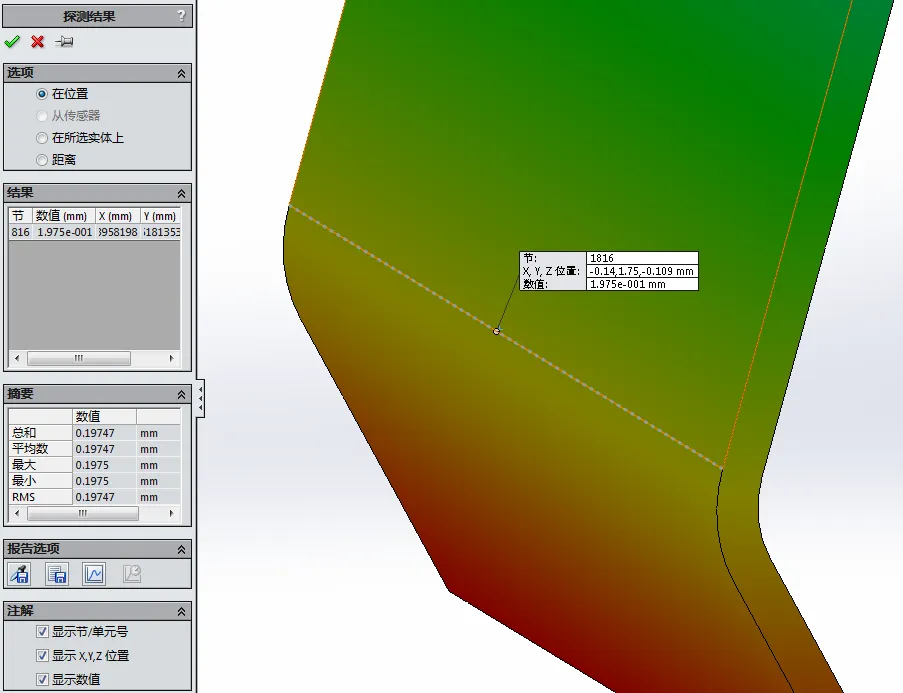Select result row value 1.975e-001
Viewport: 903px width, 693px height.
[64, 232]
